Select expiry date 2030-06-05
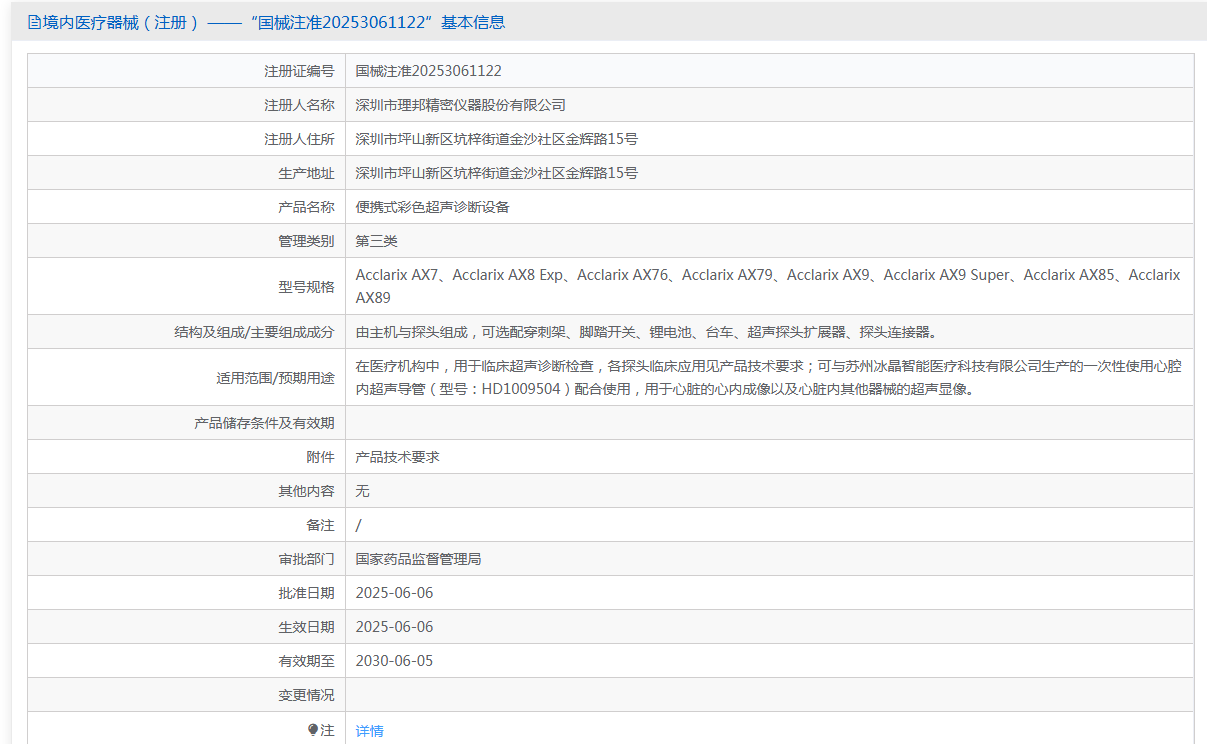Screen dimensions: 1207x744 394,661
